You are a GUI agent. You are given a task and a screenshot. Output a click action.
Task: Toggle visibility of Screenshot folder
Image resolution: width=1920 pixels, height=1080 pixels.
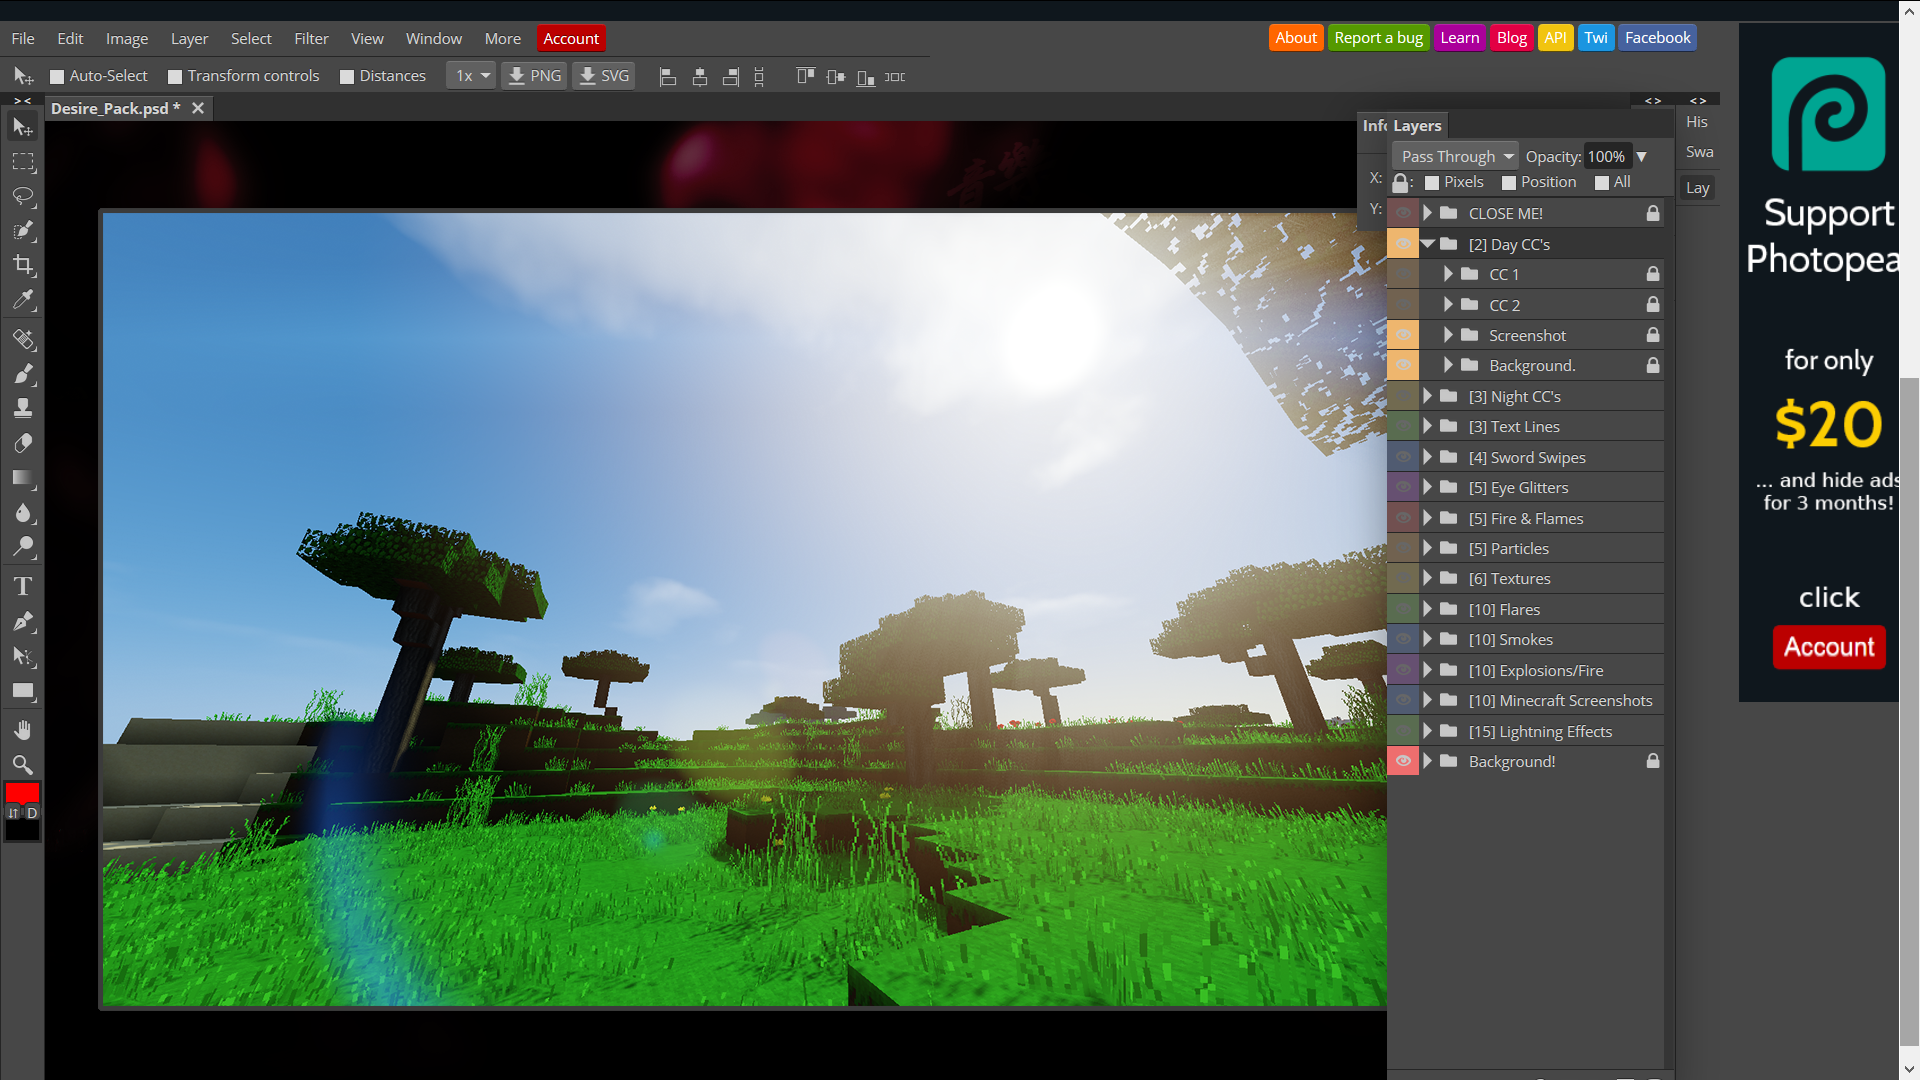(x=1403, y=335)
